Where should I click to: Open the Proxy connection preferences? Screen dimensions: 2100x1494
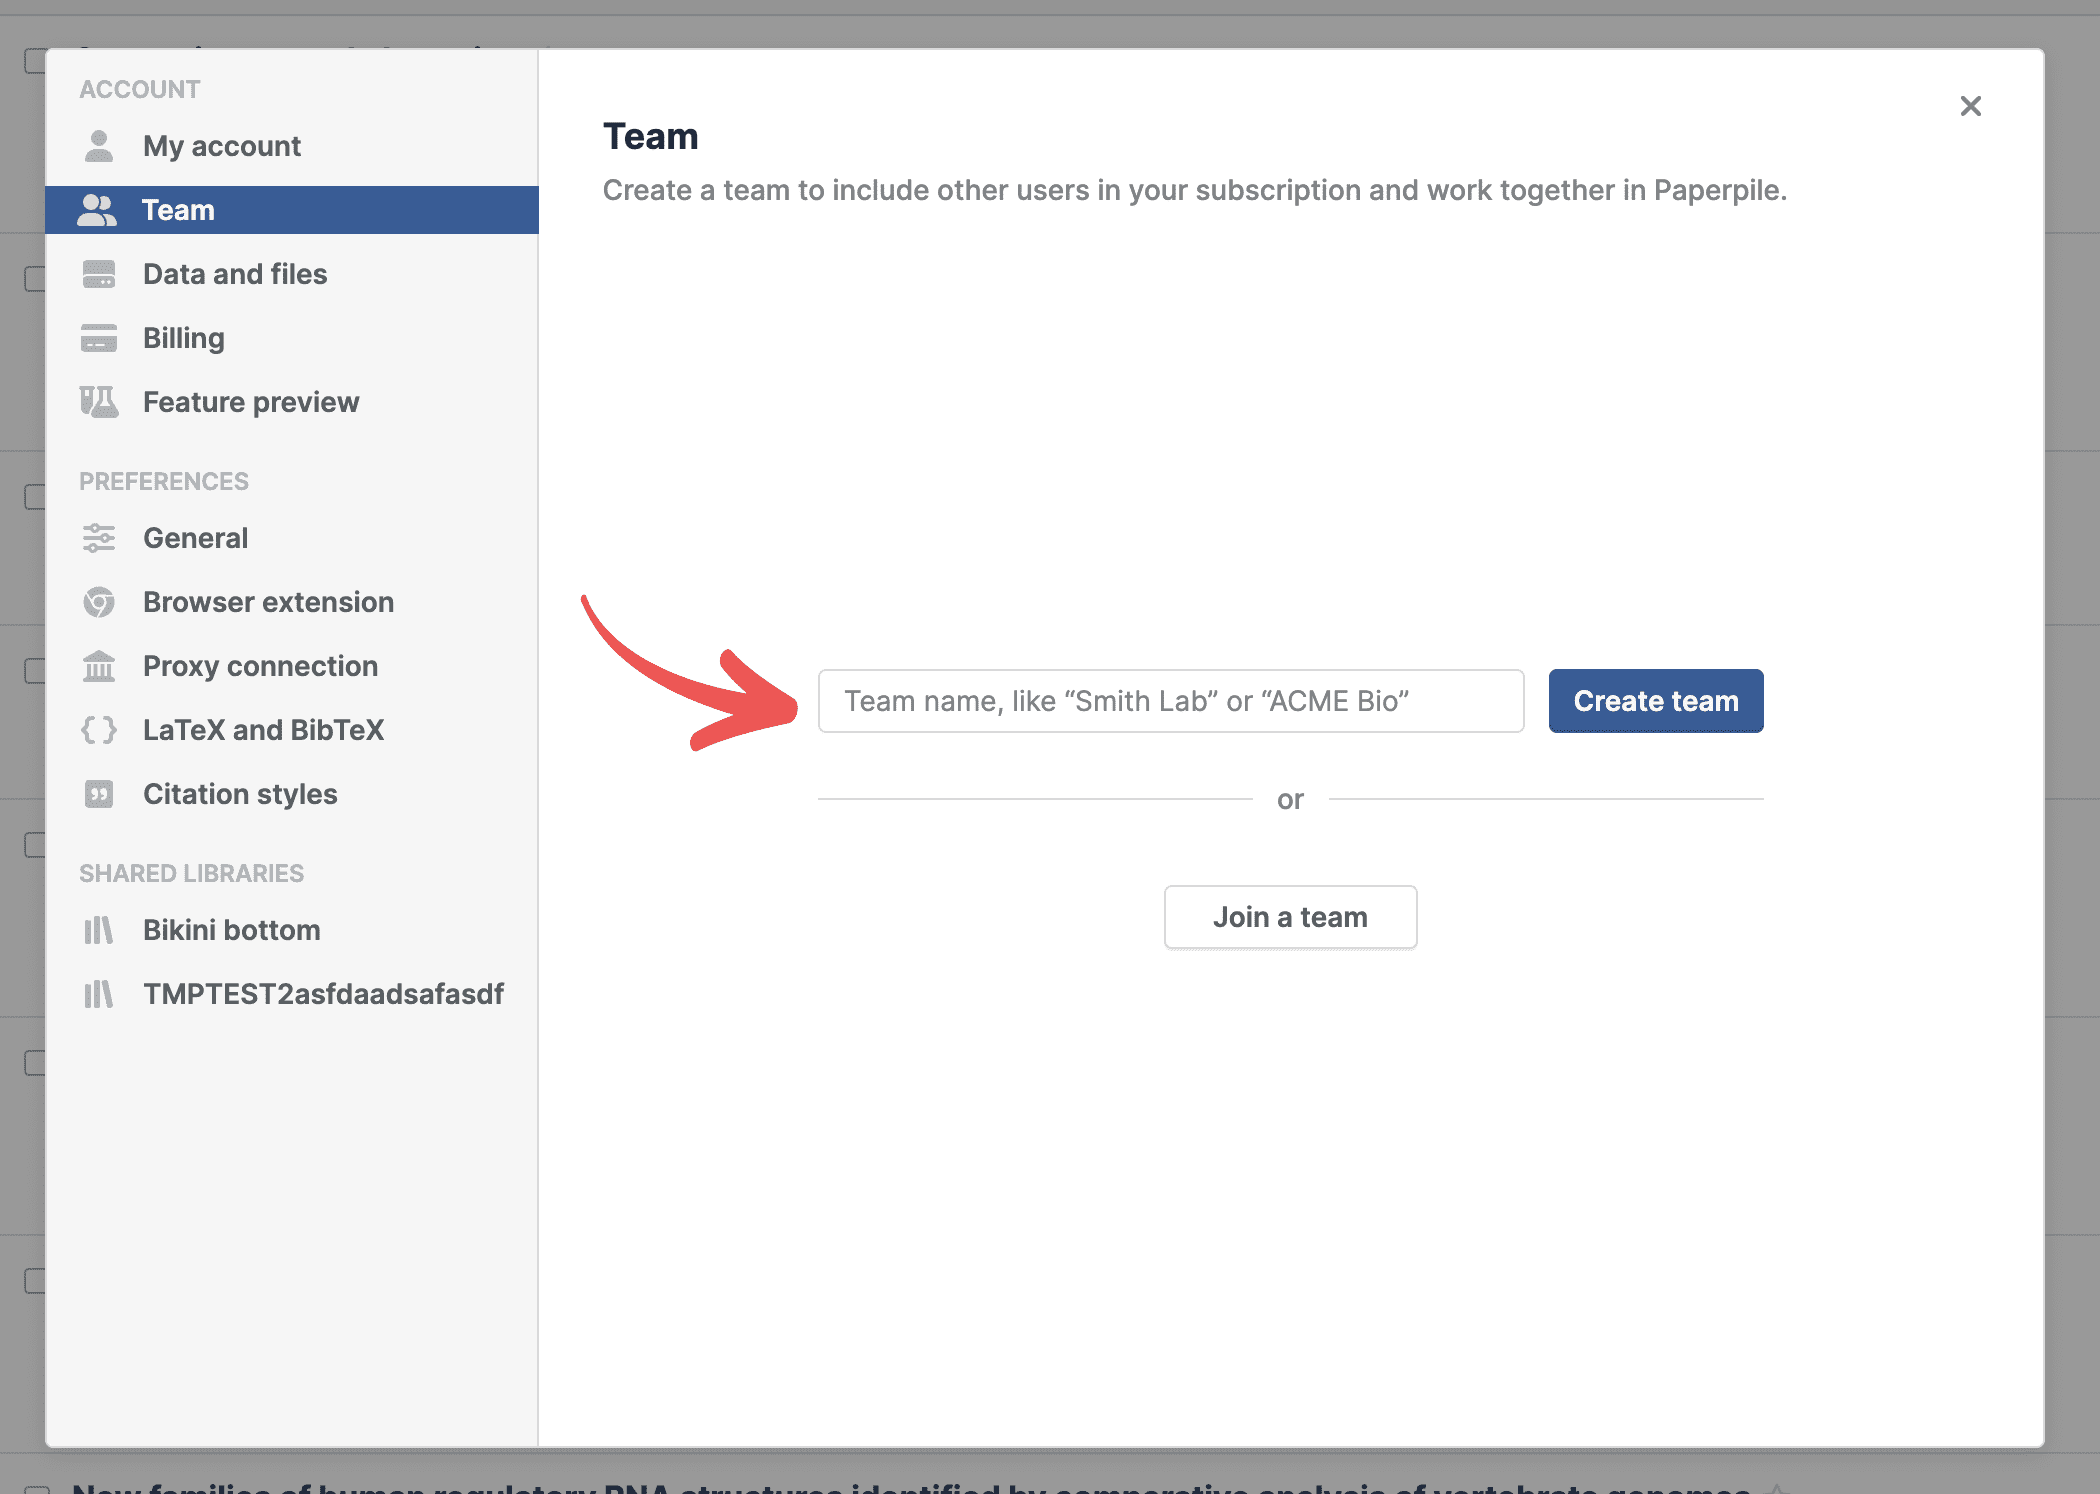pyautogui.click(x=260, y=666)
